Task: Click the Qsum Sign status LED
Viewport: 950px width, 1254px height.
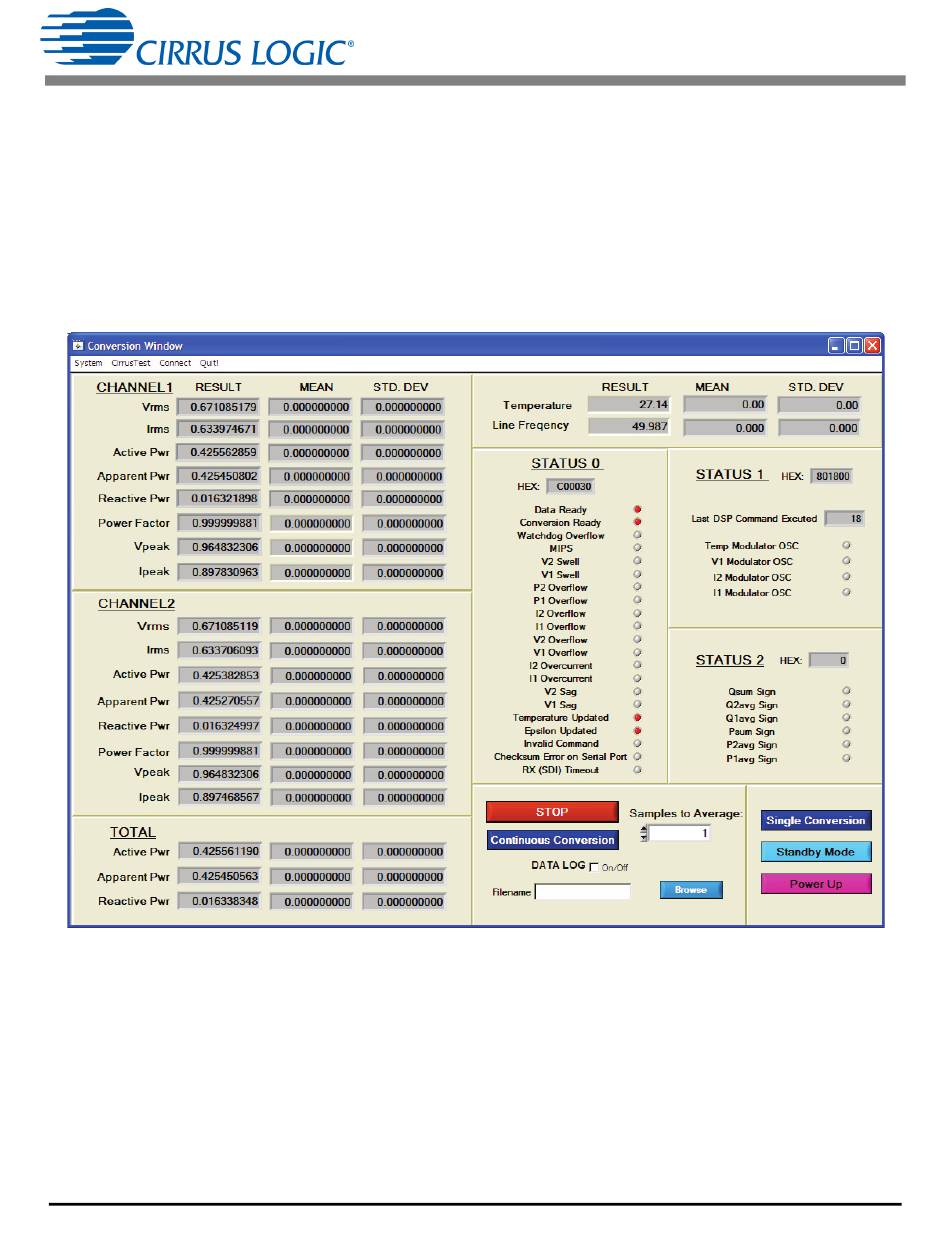Action: click(846, 691)
